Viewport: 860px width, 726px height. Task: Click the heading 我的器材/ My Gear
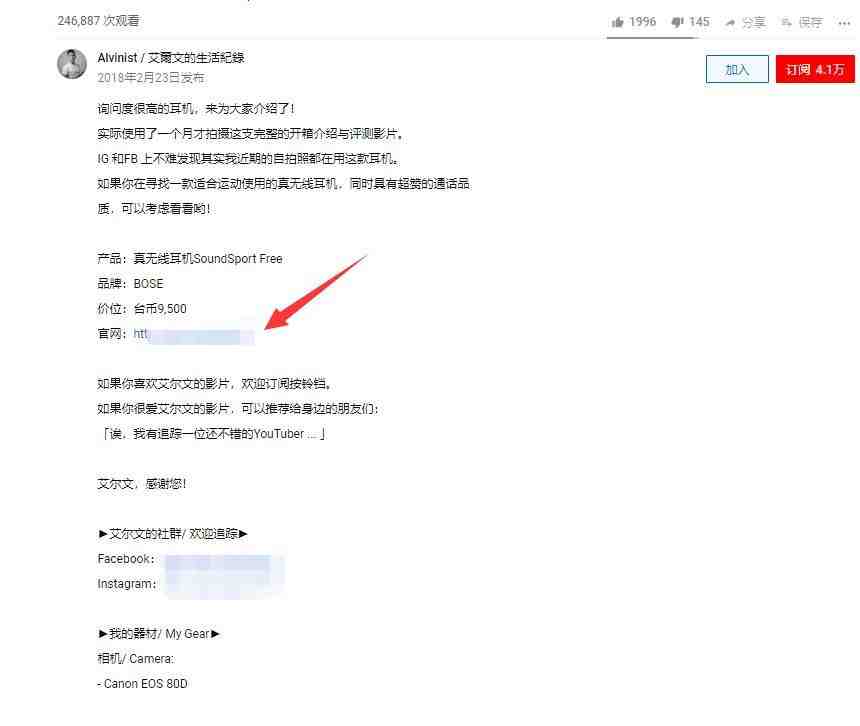[159, 634]
